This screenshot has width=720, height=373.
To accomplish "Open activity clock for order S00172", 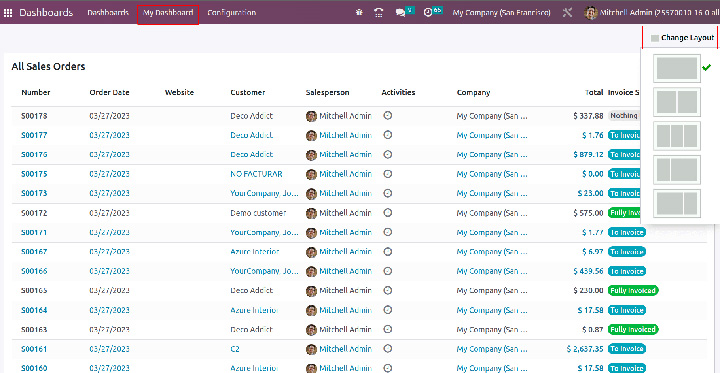I will (x=388, y=213).
